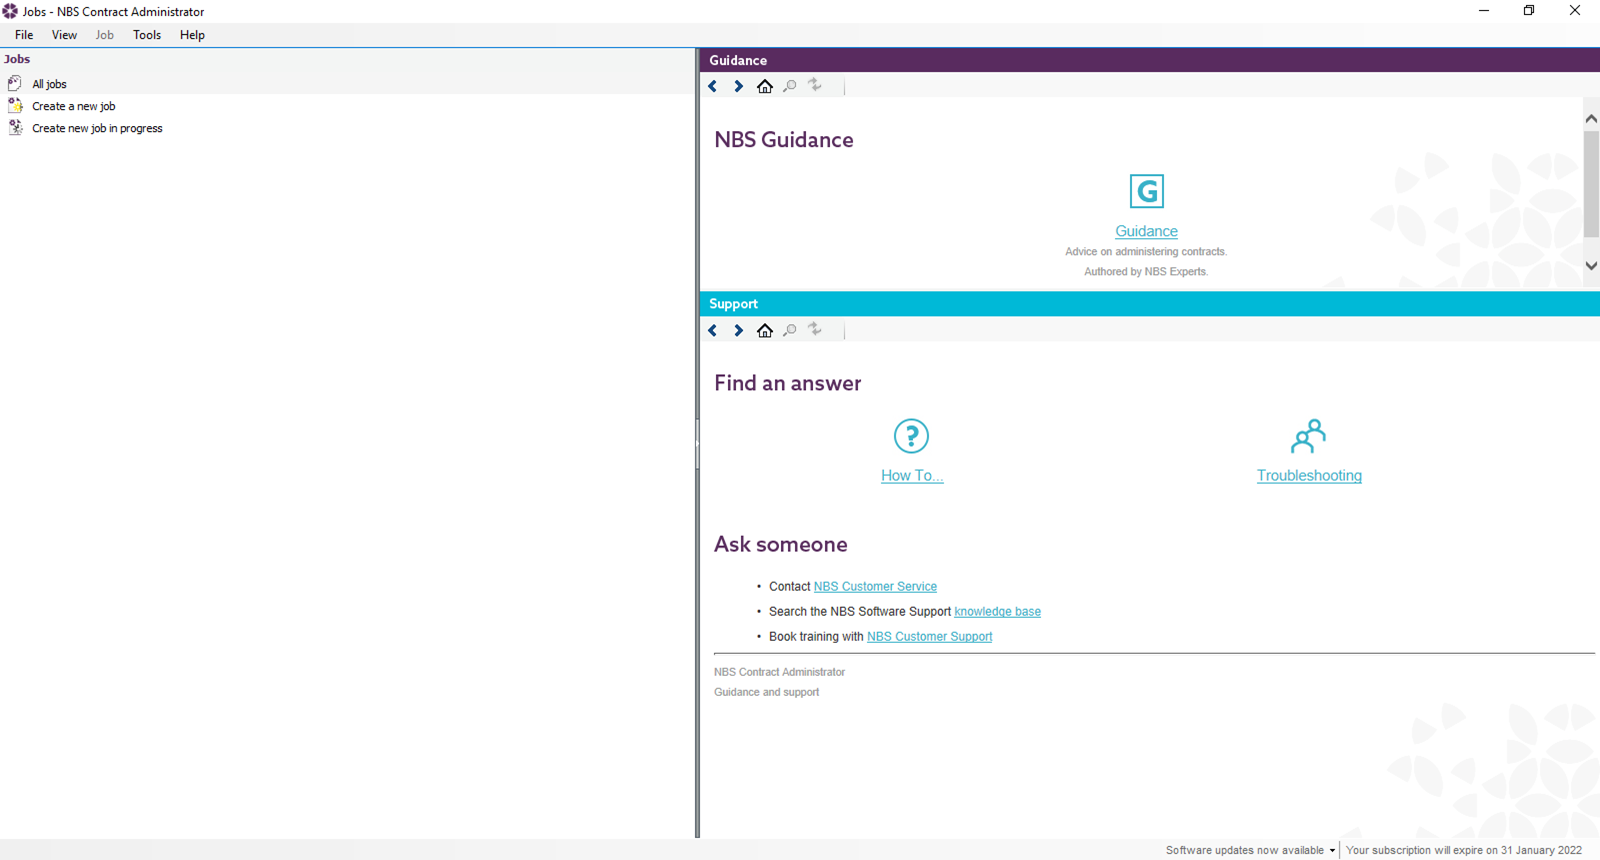This screenshot has height=860, width=1600.
Task: Click Software updates now available status text
Action: (1244, 850)
